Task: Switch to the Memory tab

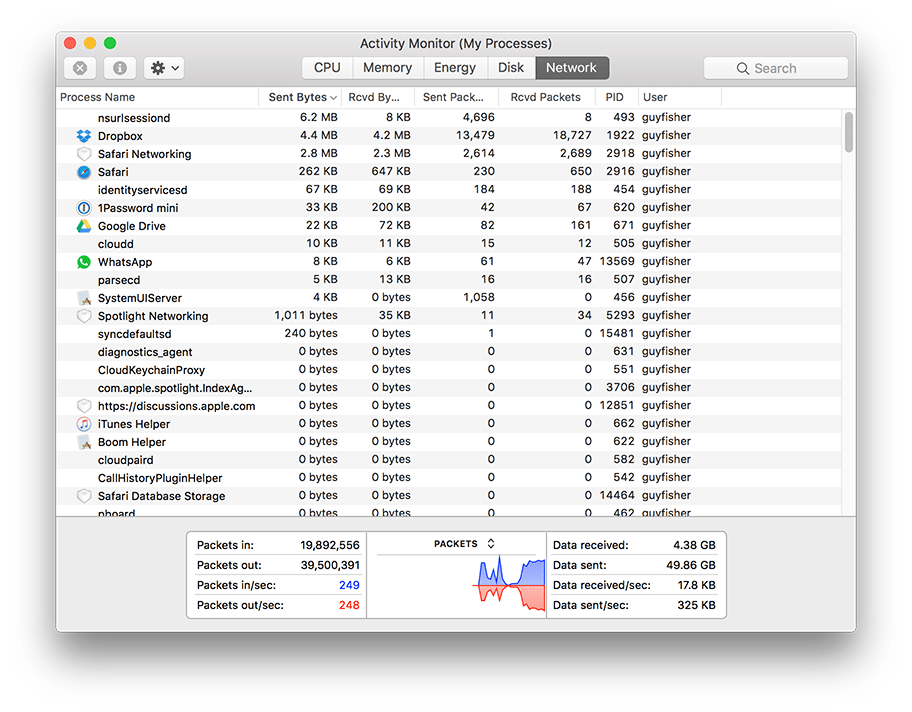Action: pyautogui.click(x=387, y=67)
